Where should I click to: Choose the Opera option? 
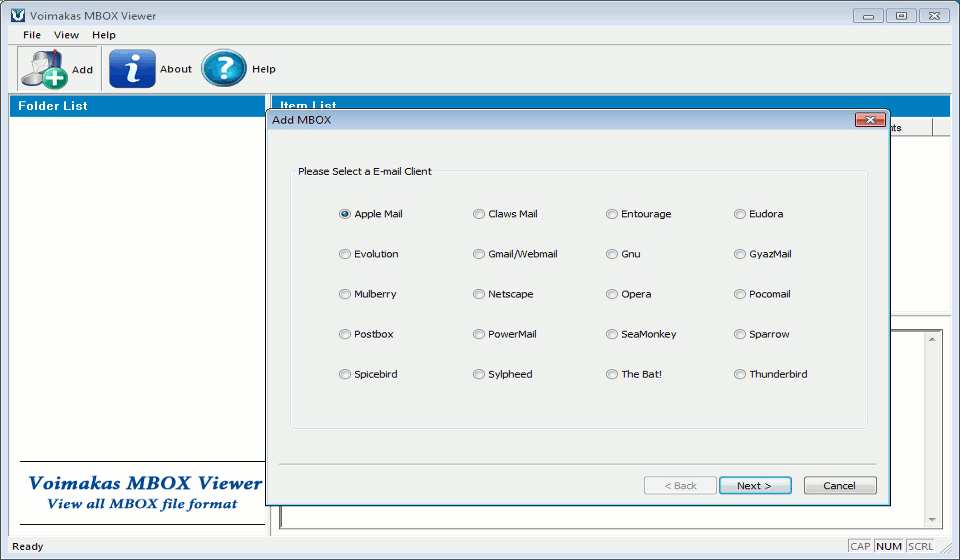(612, 294)
